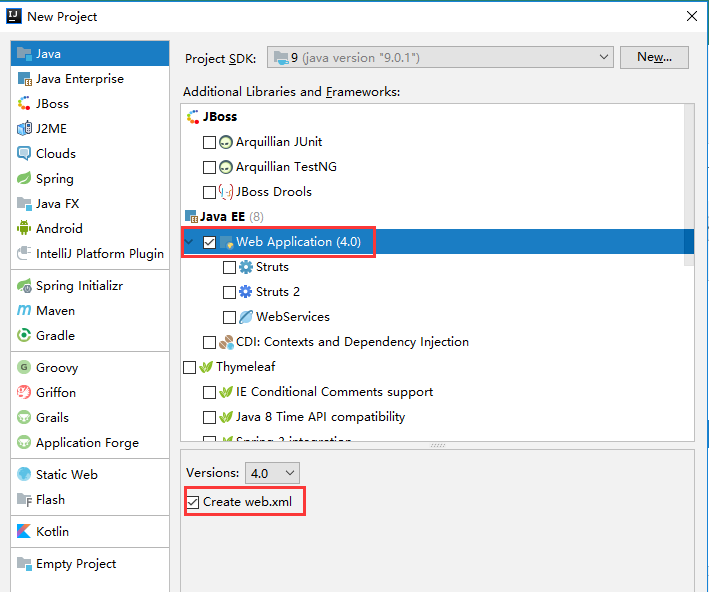709x592 pixels.
Task: Click the IE Conditional Comments support label
Action: [334, 392]
